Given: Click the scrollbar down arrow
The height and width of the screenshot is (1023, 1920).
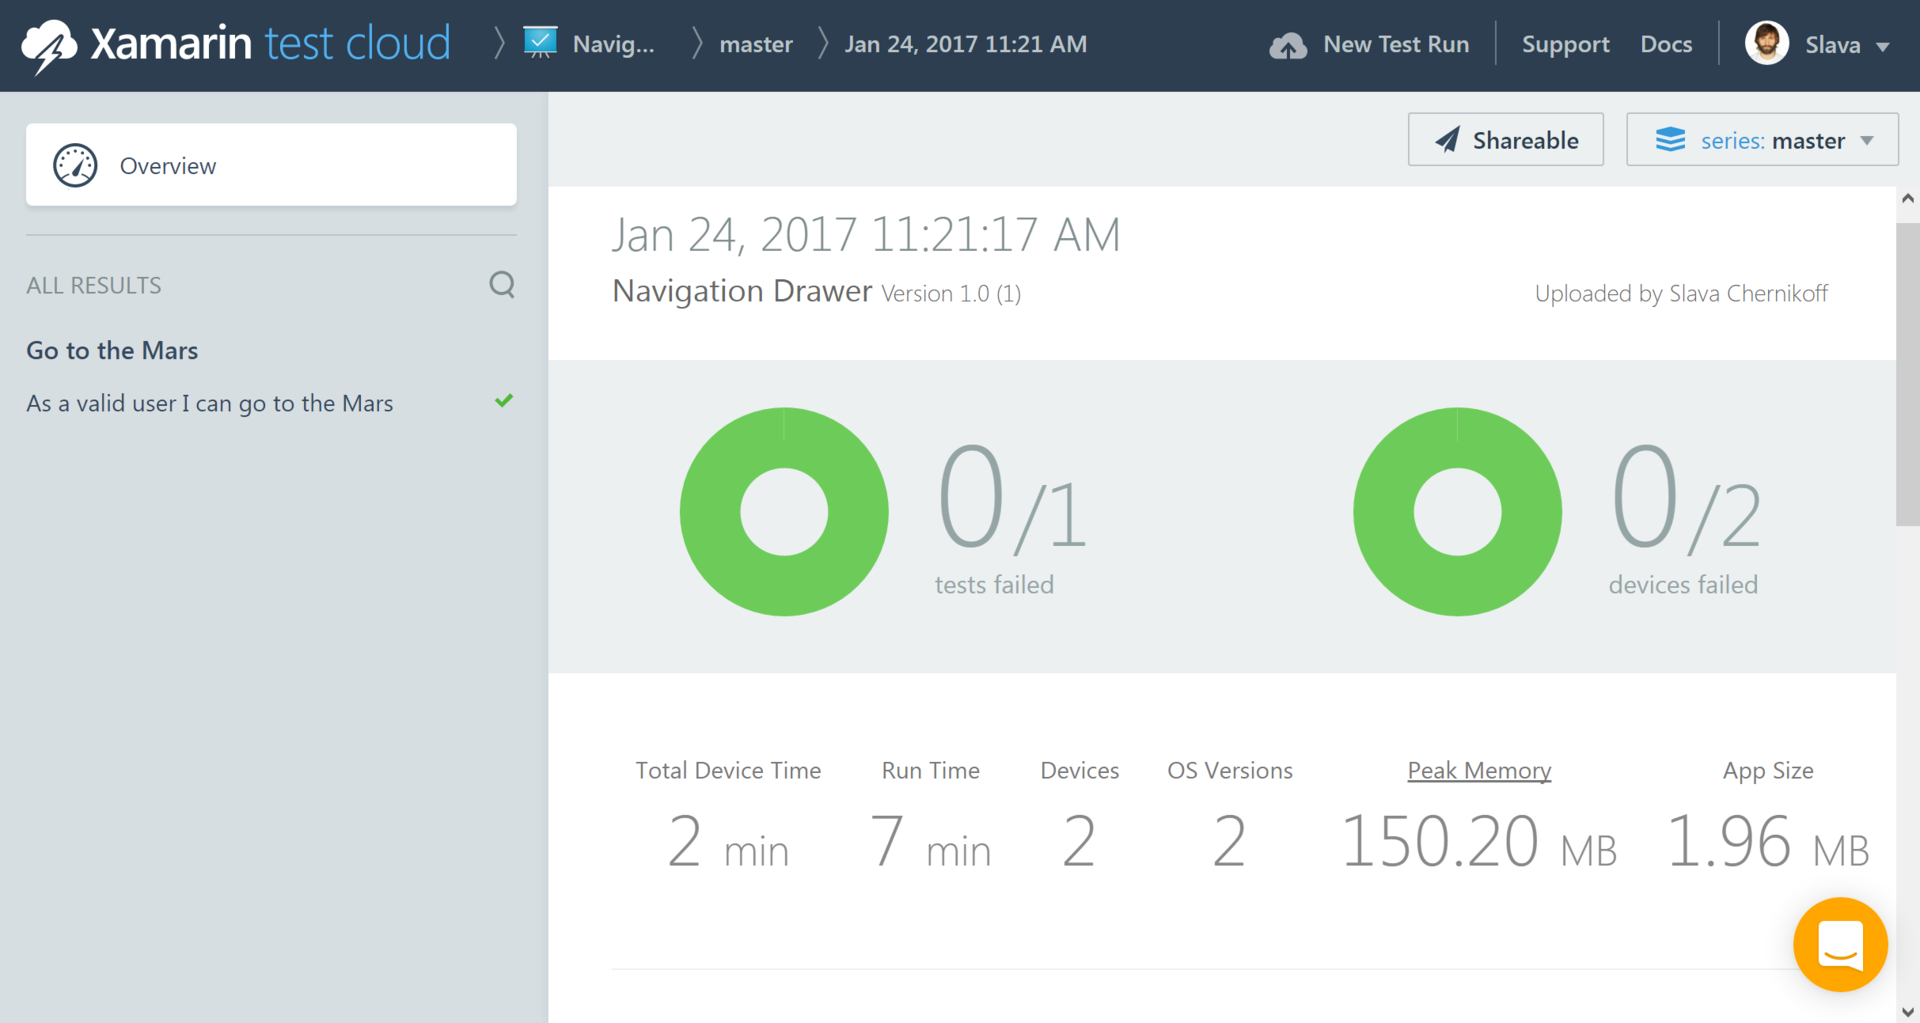Looking at the screenshot, I should [1908, 1011].
